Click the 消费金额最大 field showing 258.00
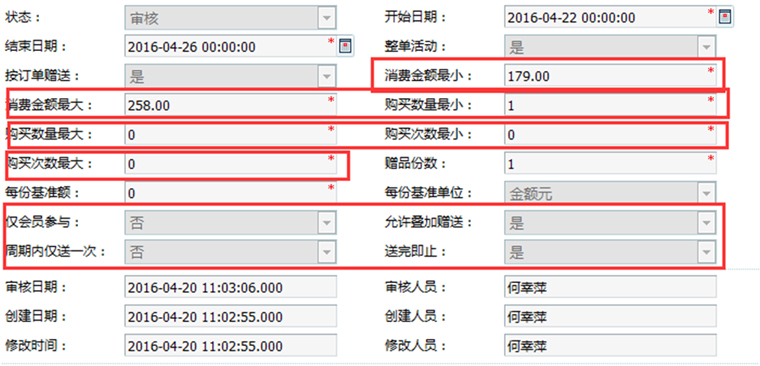The height and width of the screenshot is (366, 760). 230,105
